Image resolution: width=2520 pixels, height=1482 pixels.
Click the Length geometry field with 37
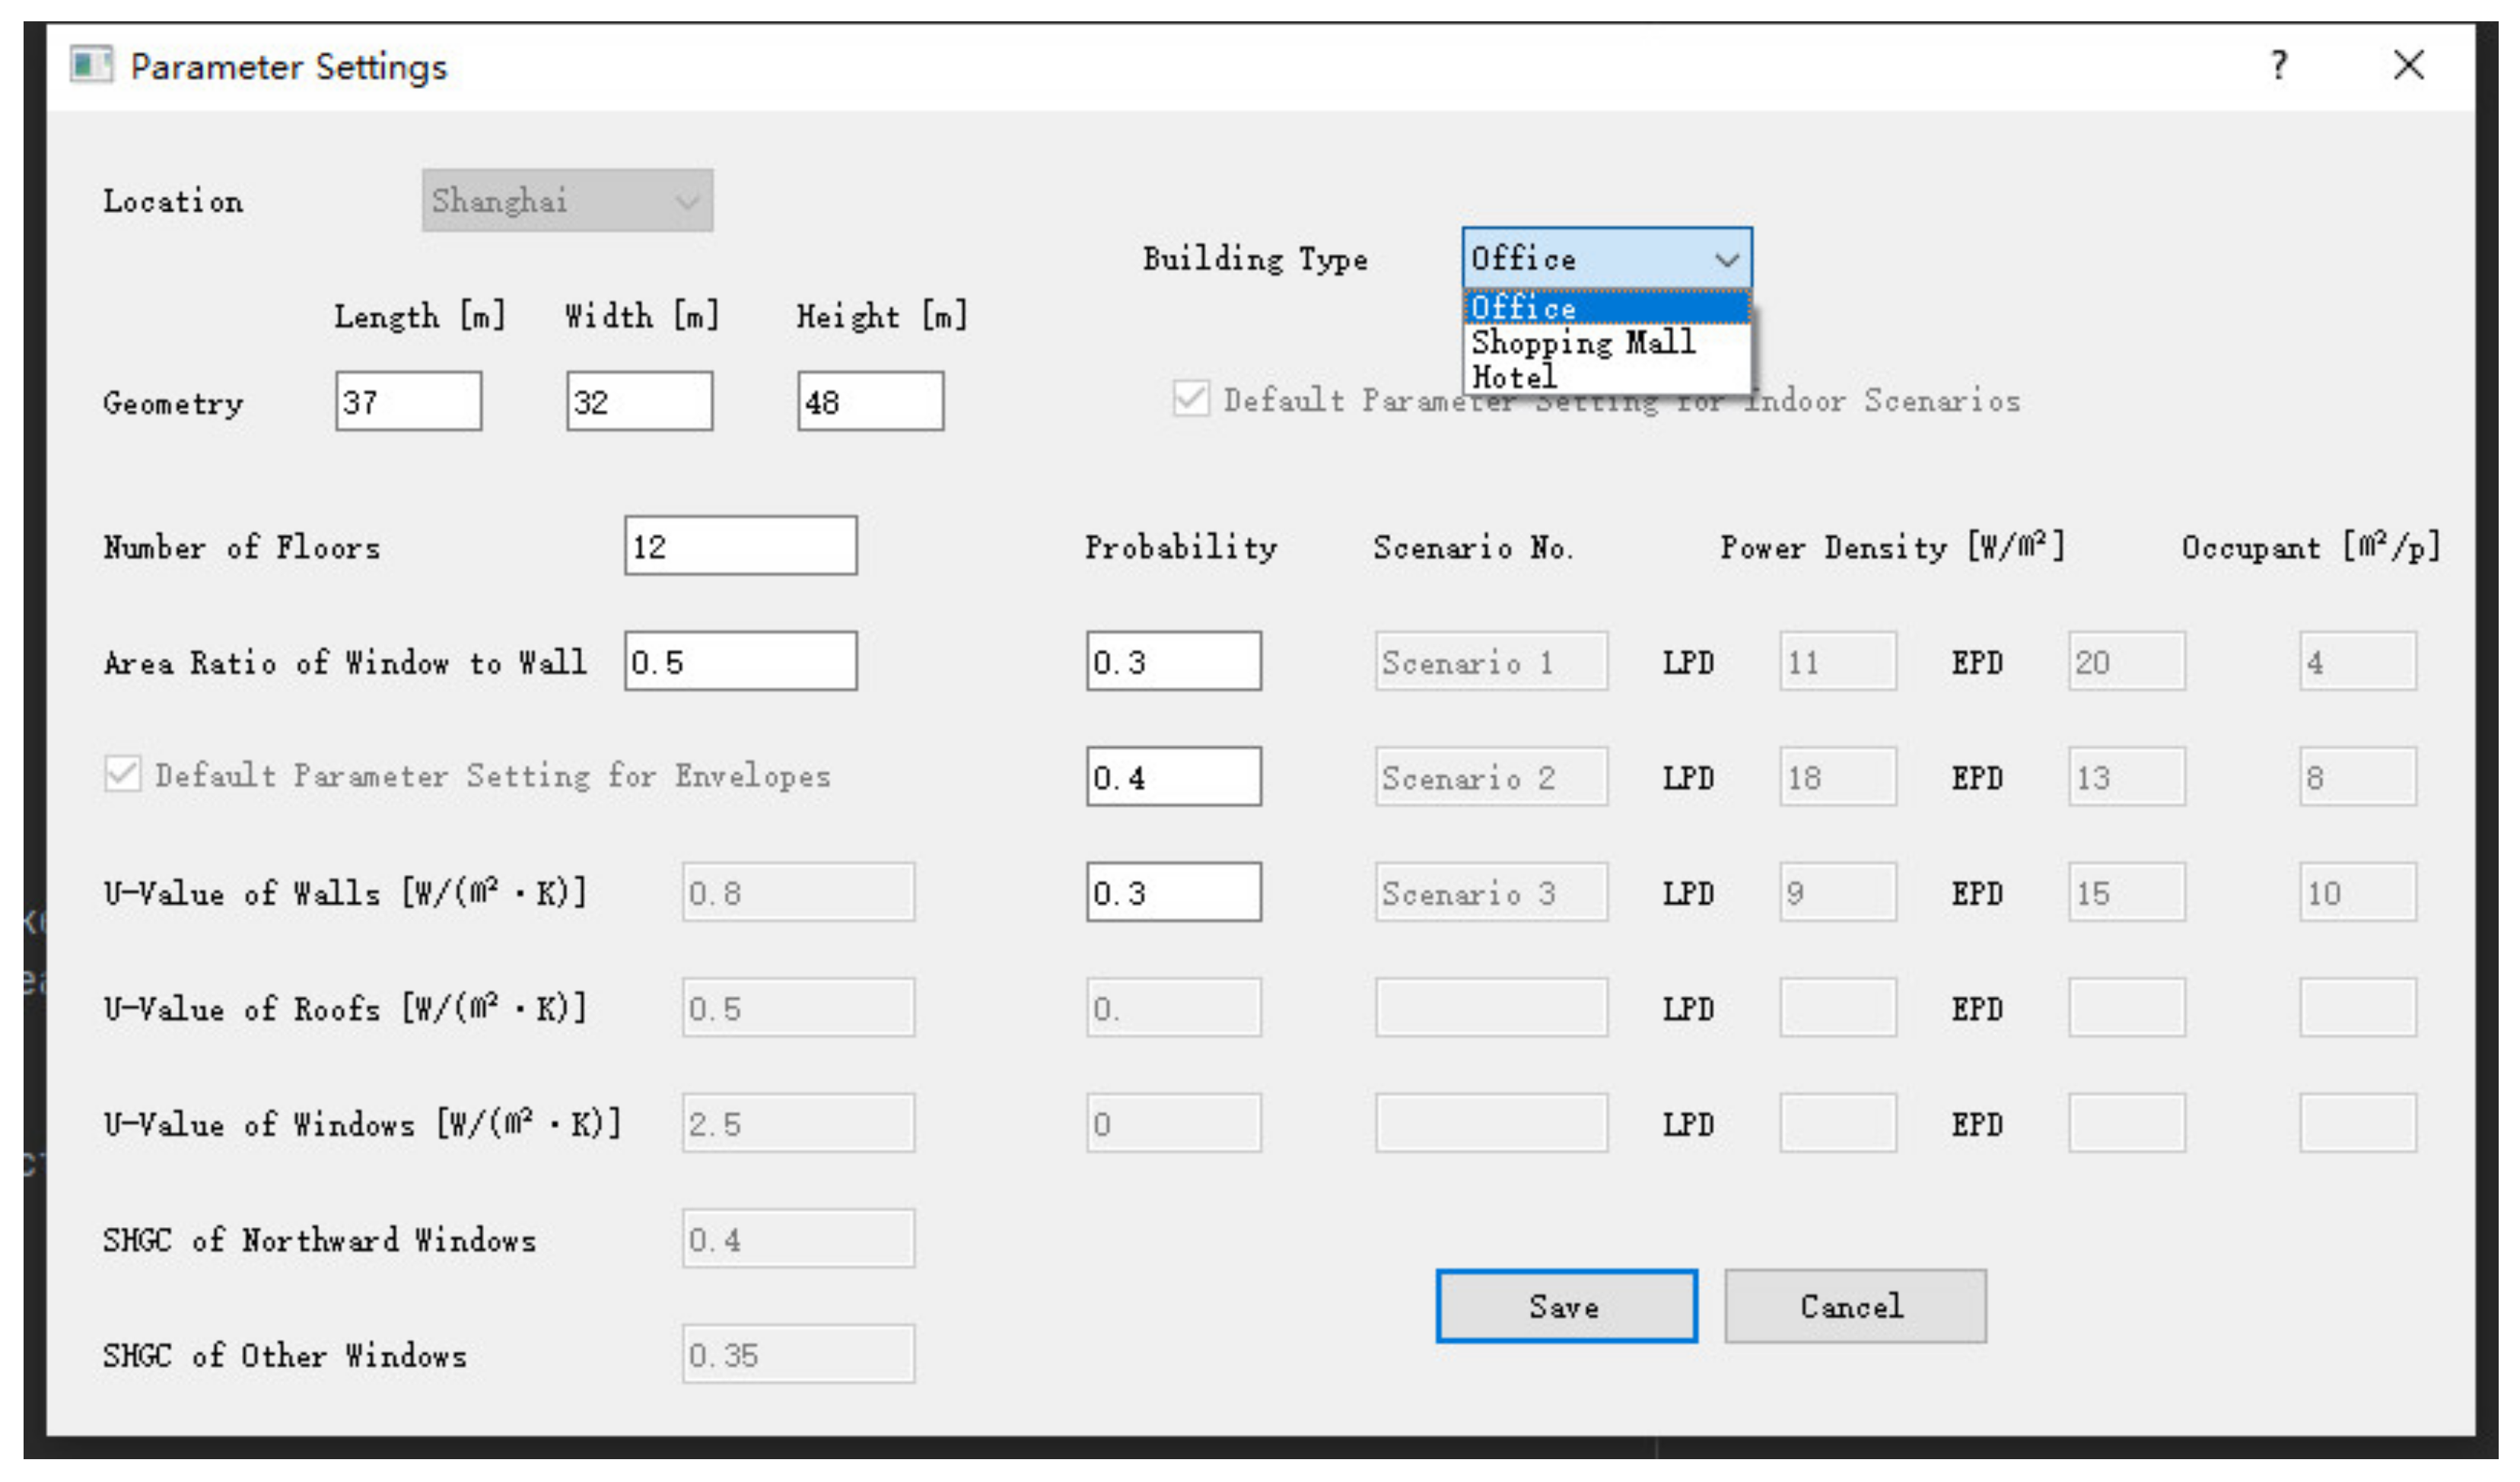[408, 402]
